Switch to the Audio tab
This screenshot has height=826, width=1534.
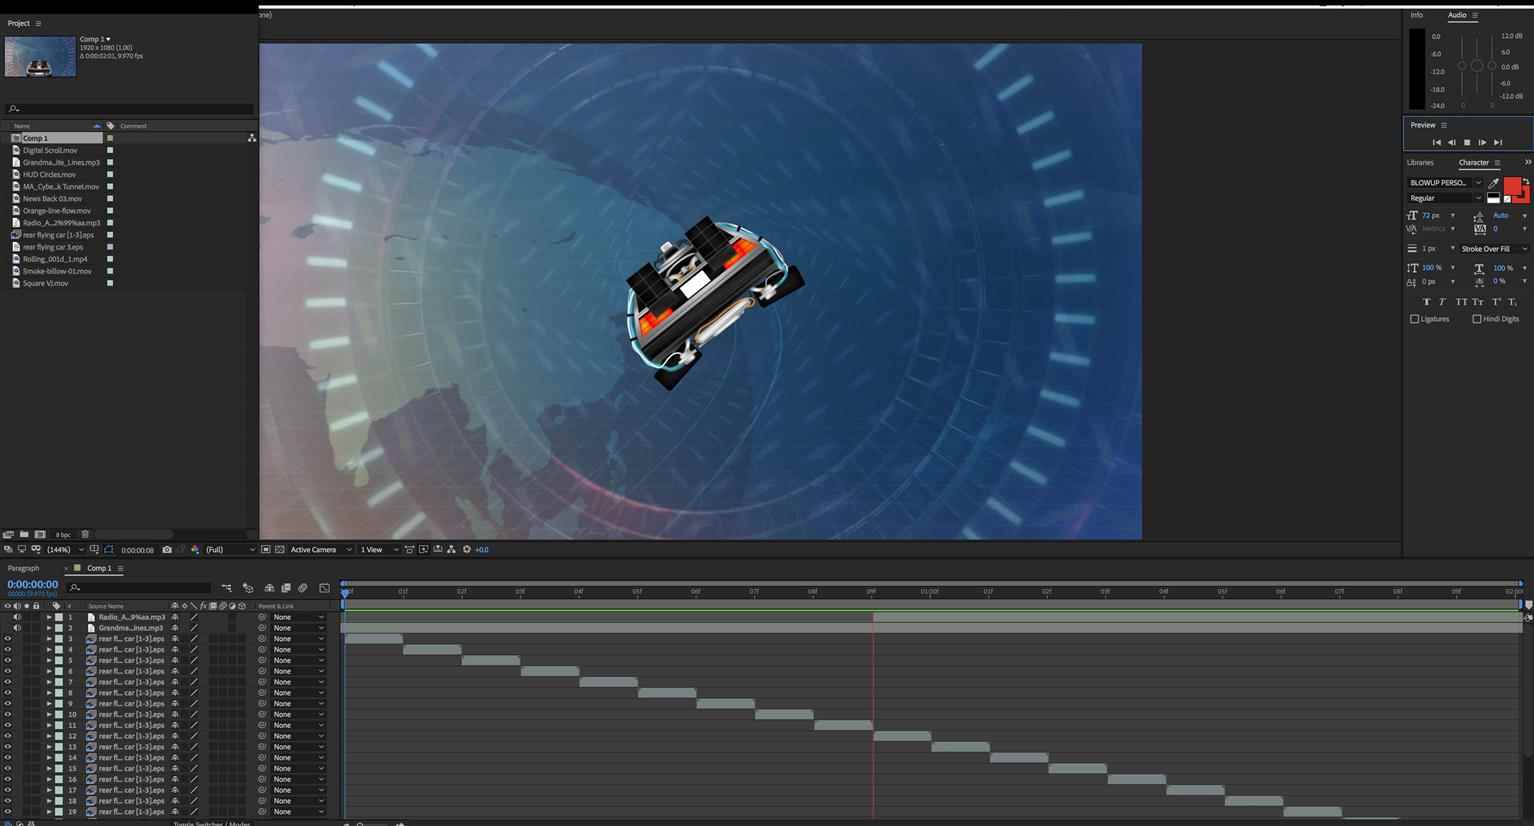(1457, 15)
